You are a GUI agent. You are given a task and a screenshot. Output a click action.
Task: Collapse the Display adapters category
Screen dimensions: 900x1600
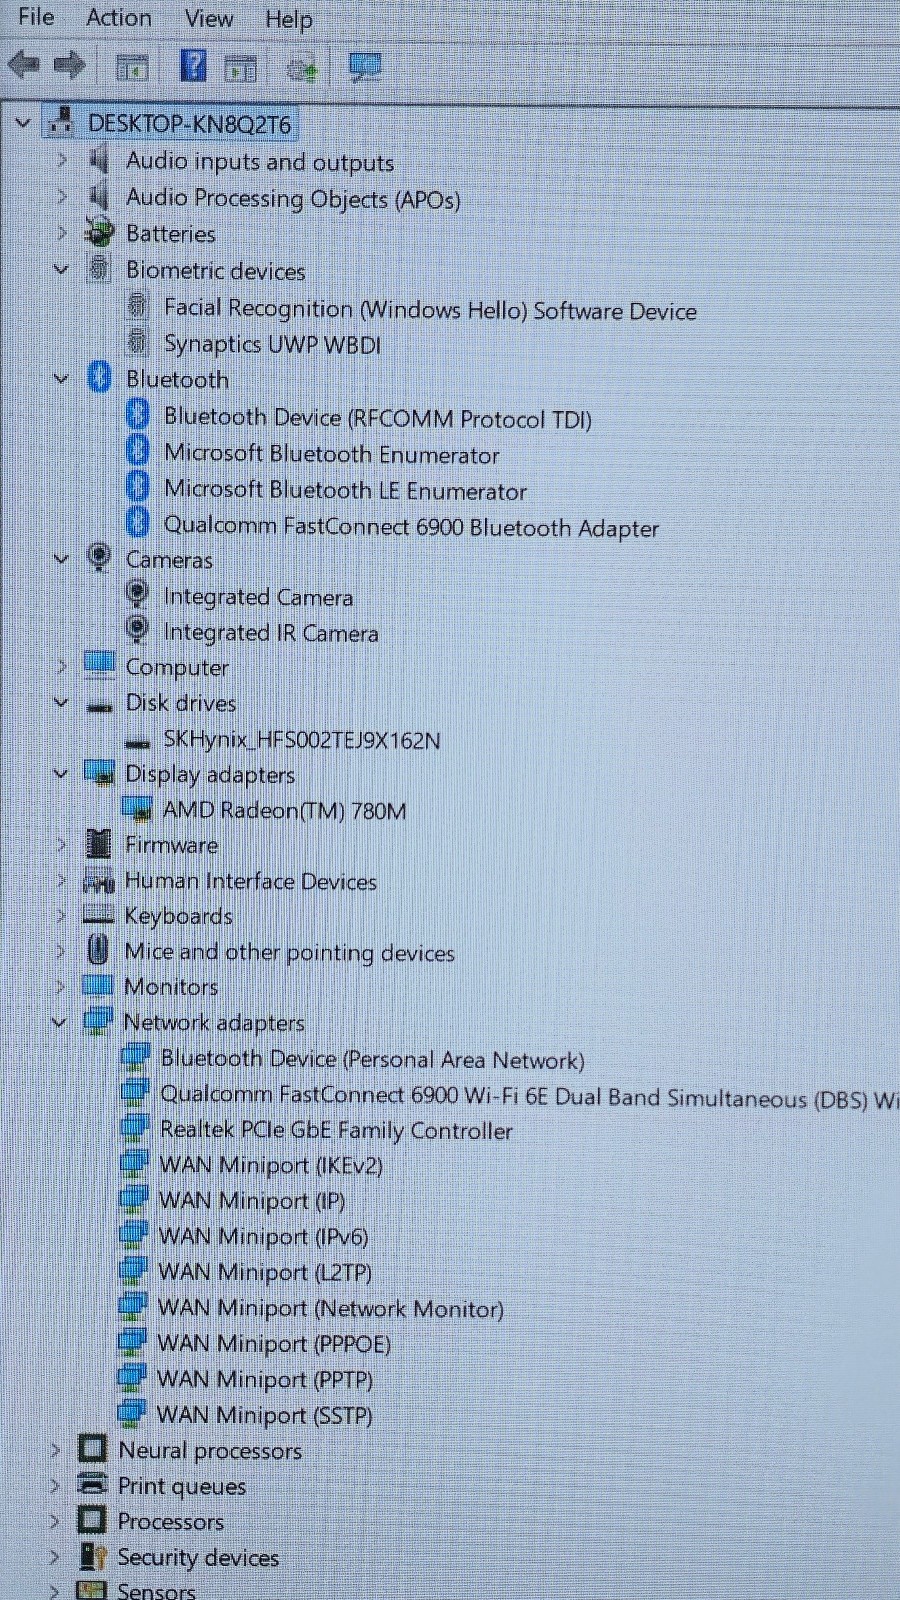point(61,774)
